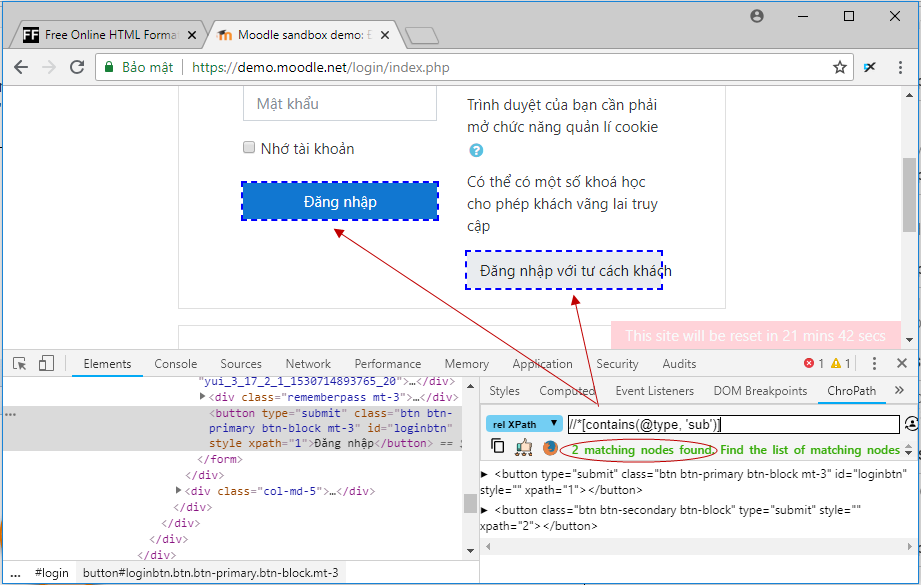Click the browser back arrow

[x=21, y=67]
